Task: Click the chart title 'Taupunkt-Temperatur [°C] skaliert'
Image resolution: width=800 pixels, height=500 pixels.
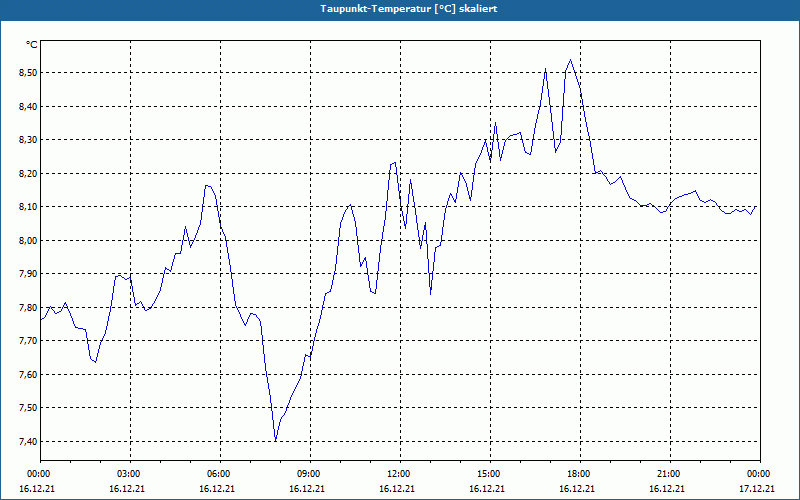Action: click(409, 9)
